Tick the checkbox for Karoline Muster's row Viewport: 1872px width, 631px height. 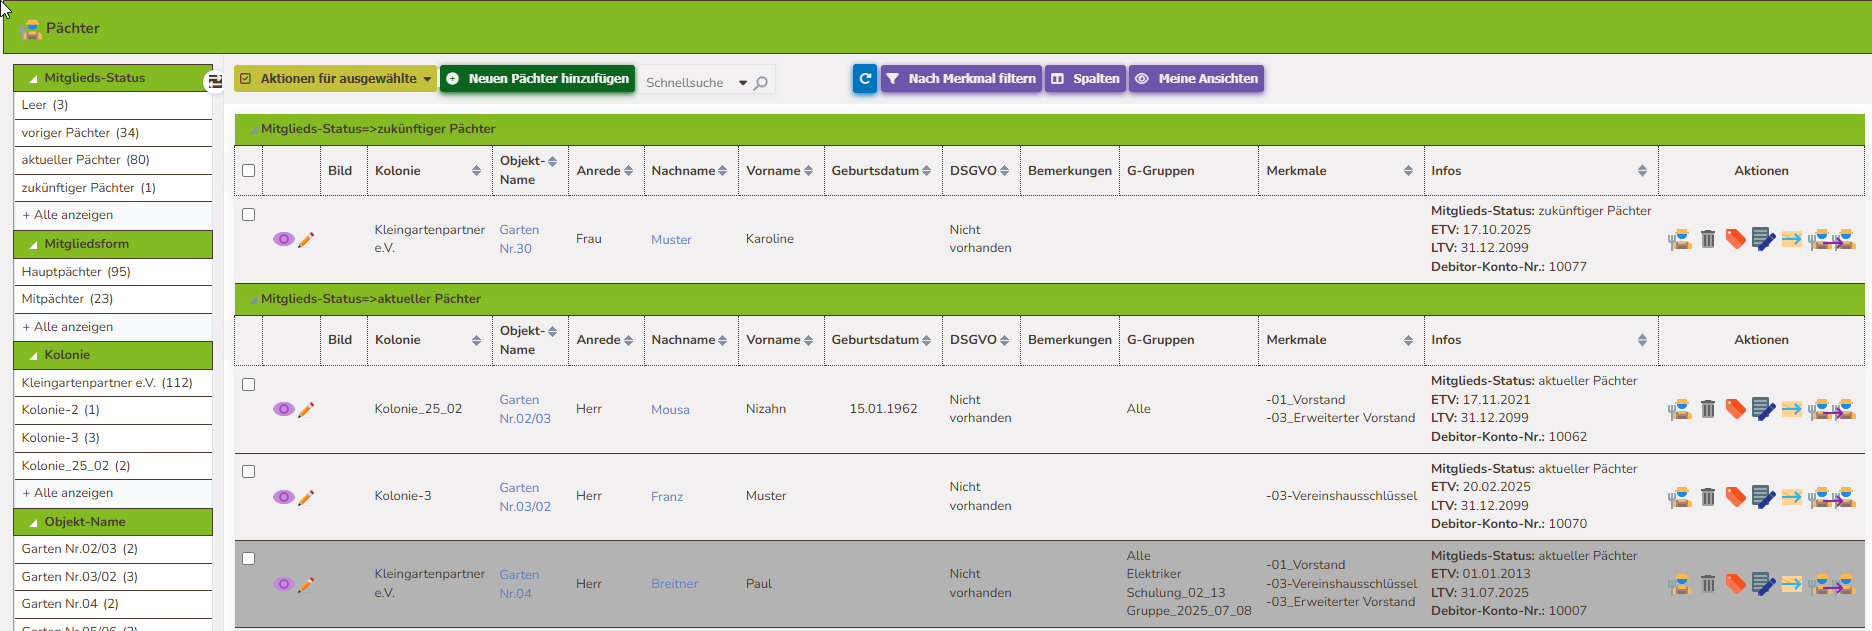pos(249,215)
